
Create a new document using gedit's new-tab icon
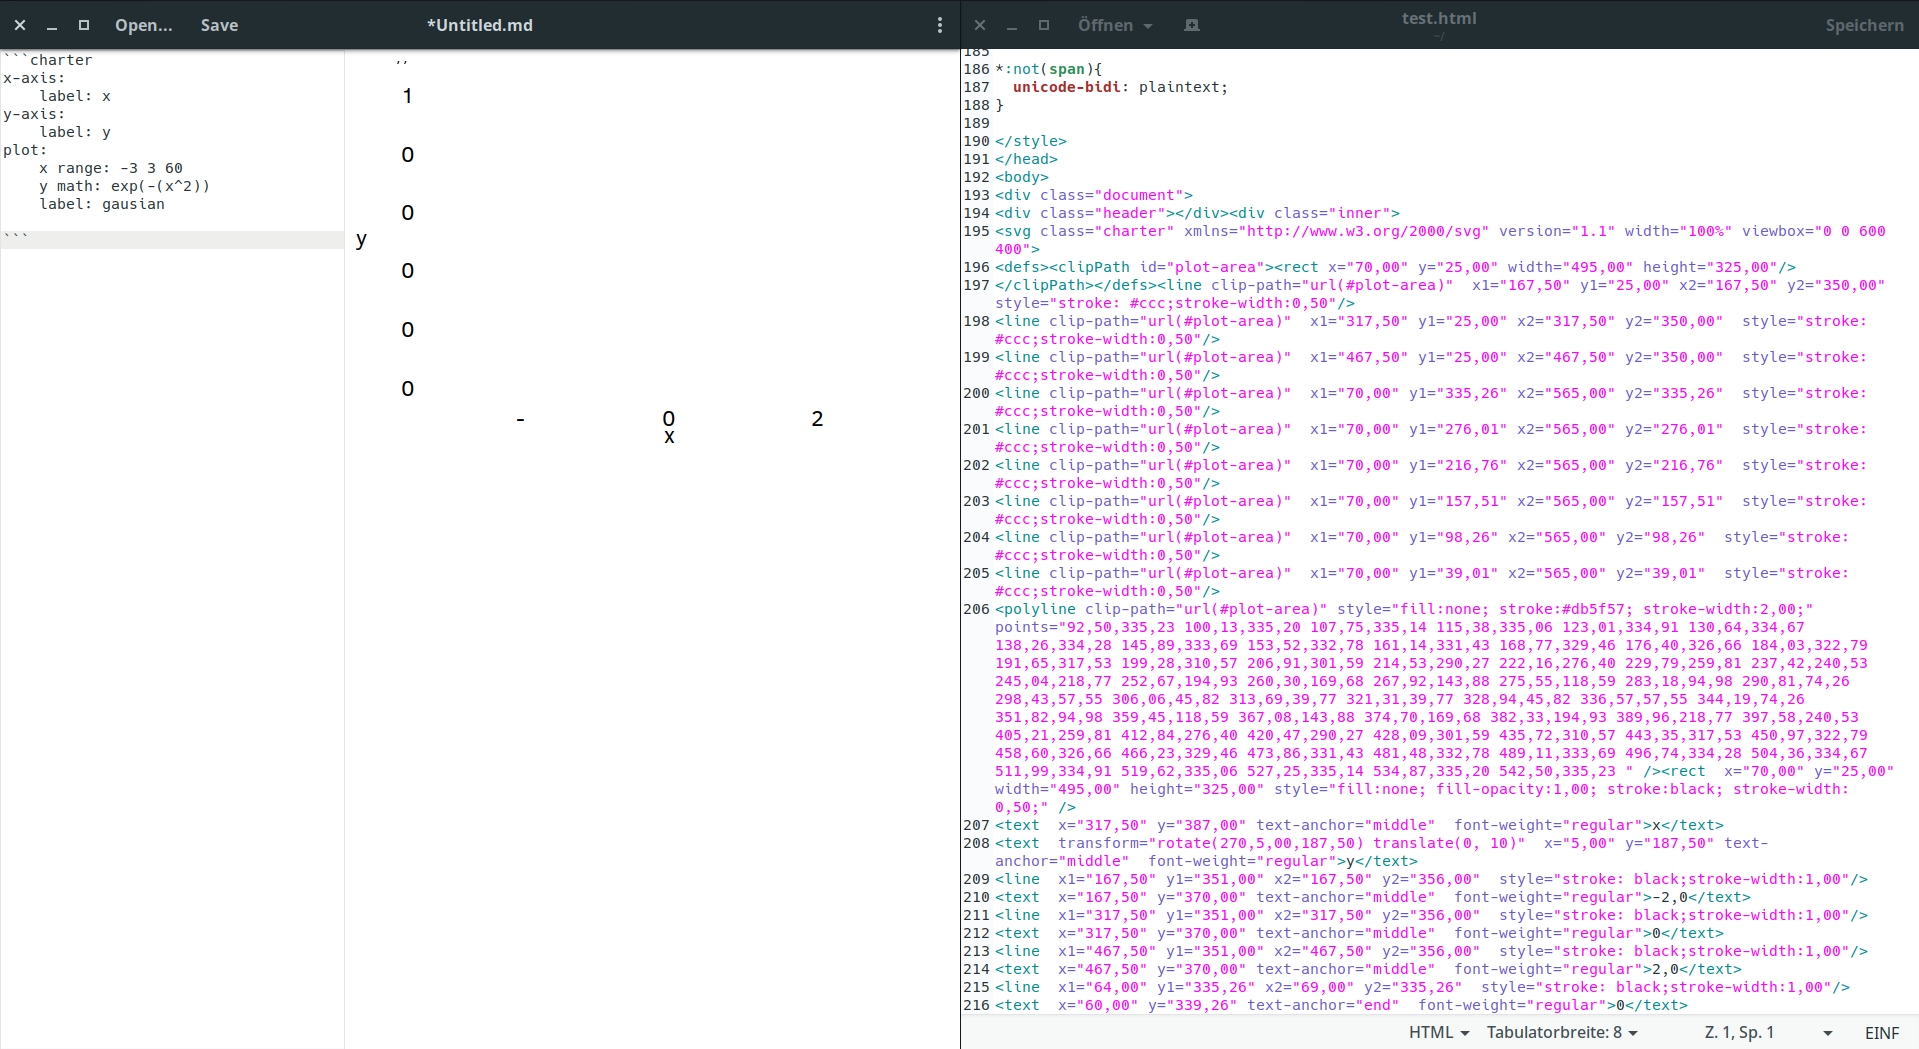1191,25
